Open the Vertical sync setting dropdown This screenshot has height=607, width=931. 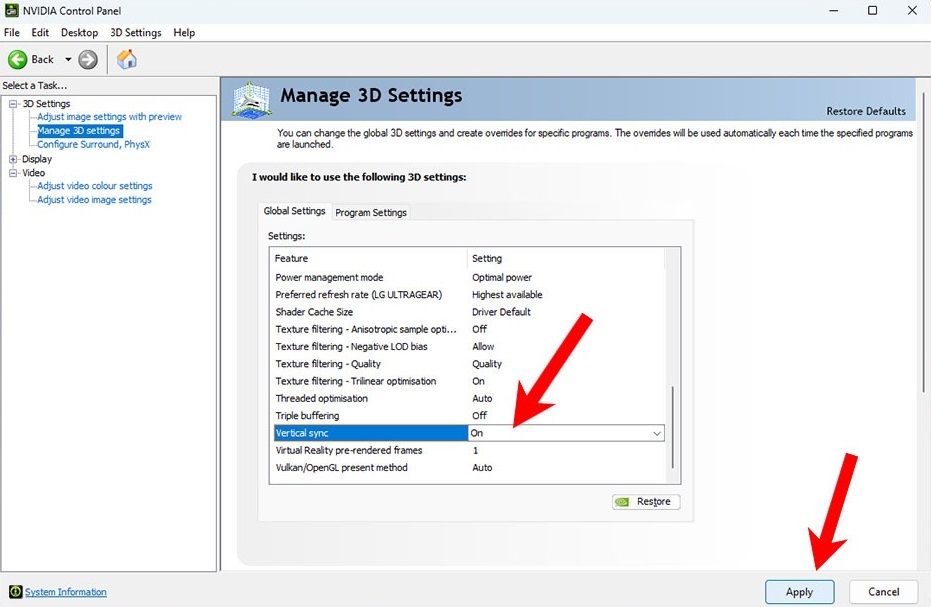point(656,432)
